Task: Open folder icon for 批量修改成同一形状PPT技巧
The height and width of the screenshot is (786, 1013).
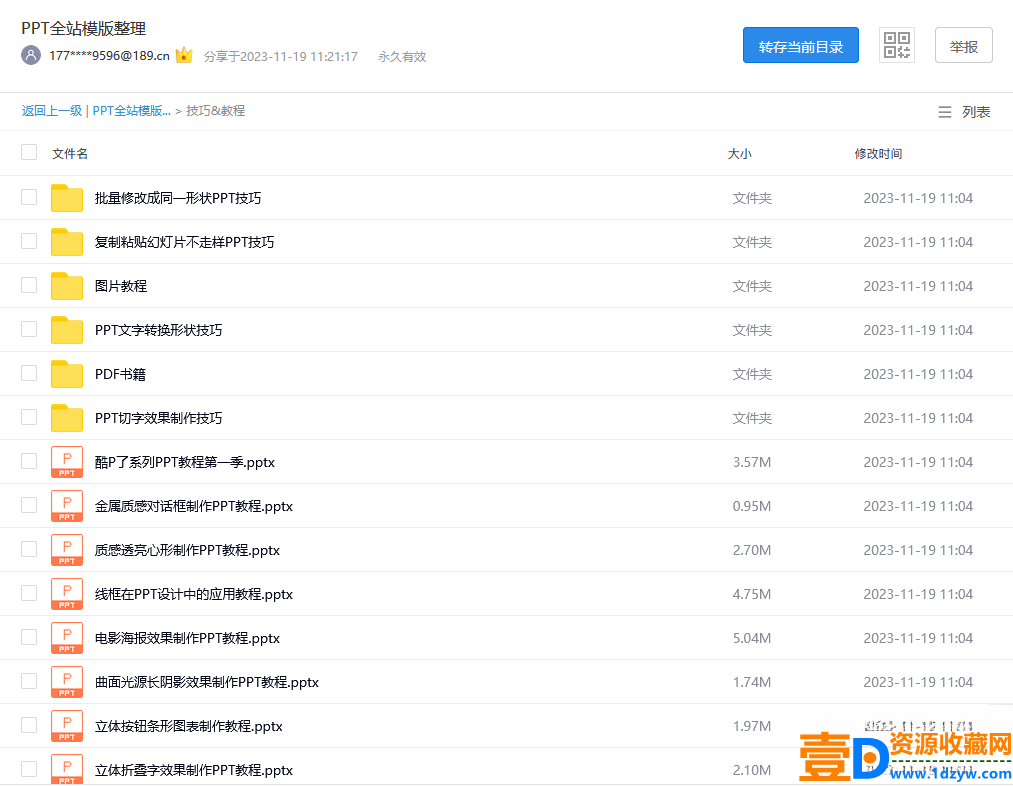Action: (67, 198)
